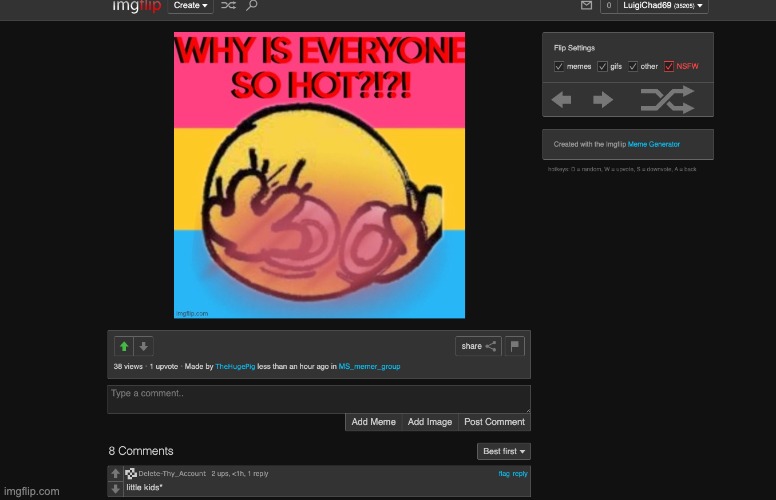776x500 pixels.
Task: Uncheck the memes checkbox
Action: point(559,67)
